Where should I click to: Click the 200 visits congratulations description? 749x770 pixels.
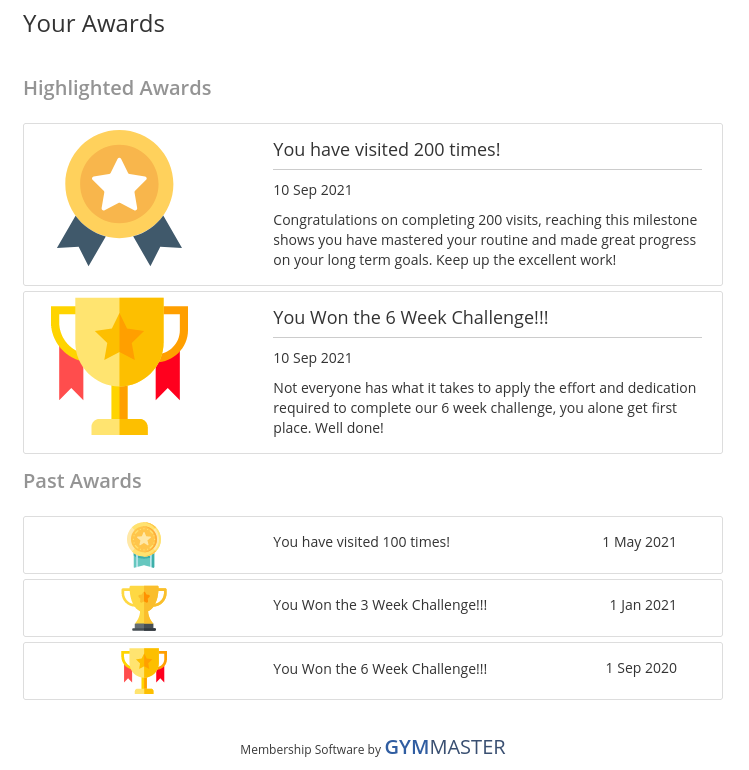(x=485, y=240)
